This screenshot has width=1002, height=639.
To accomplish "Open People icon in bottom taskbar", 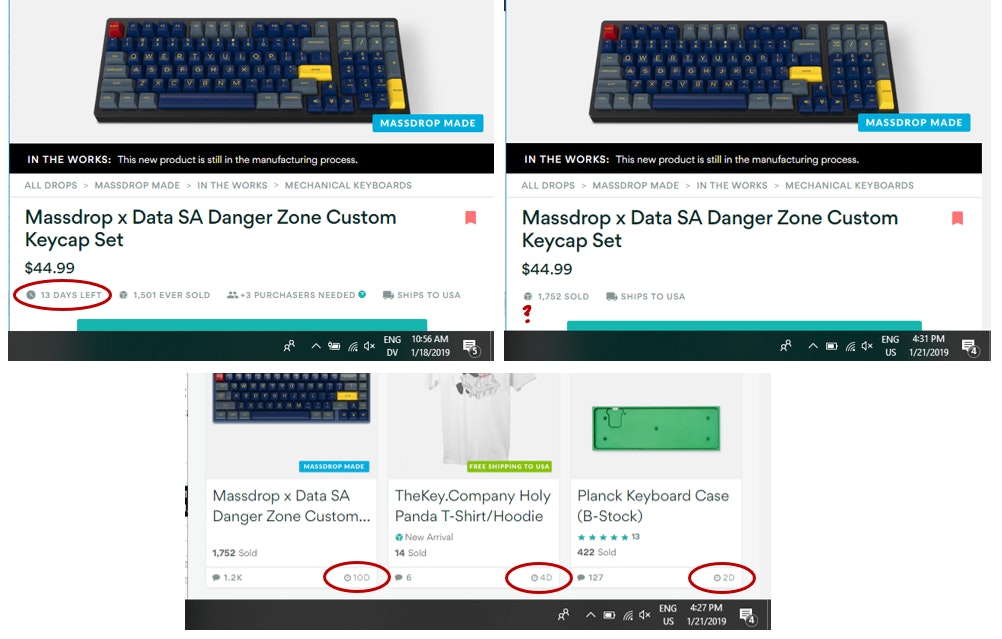I will click(x=563, y=615).
